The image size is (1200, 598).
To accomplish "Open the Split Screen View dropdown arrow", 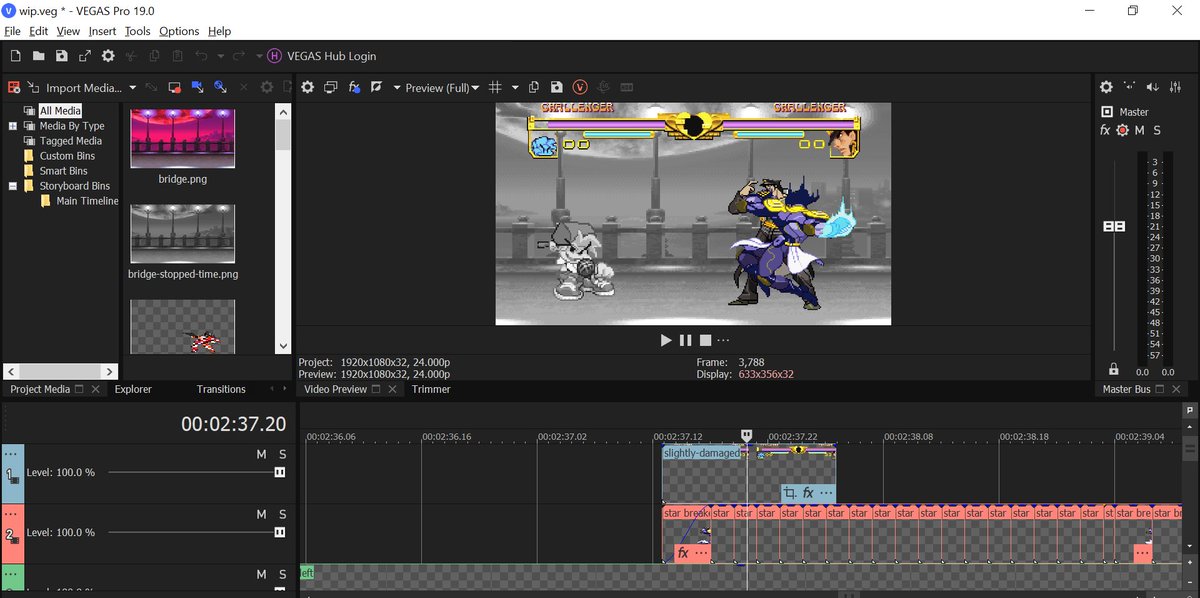I will point(397,88).
